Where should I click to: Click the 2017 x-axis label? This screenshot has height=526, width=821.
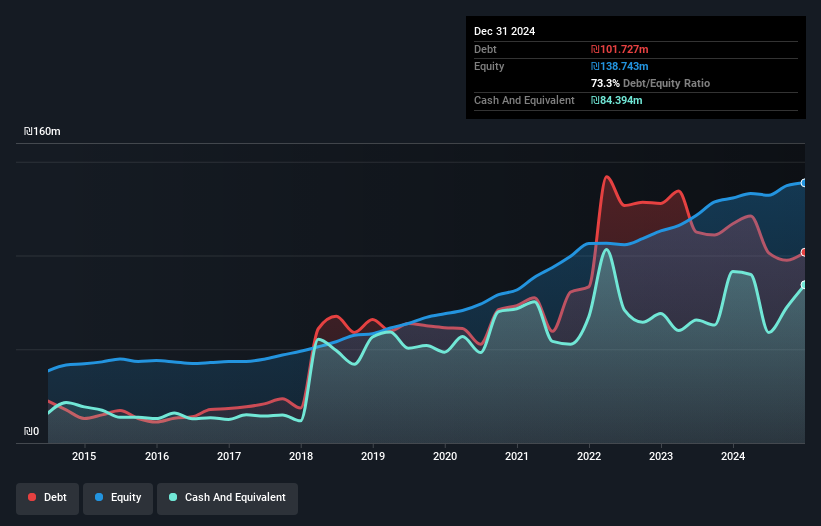229,456
